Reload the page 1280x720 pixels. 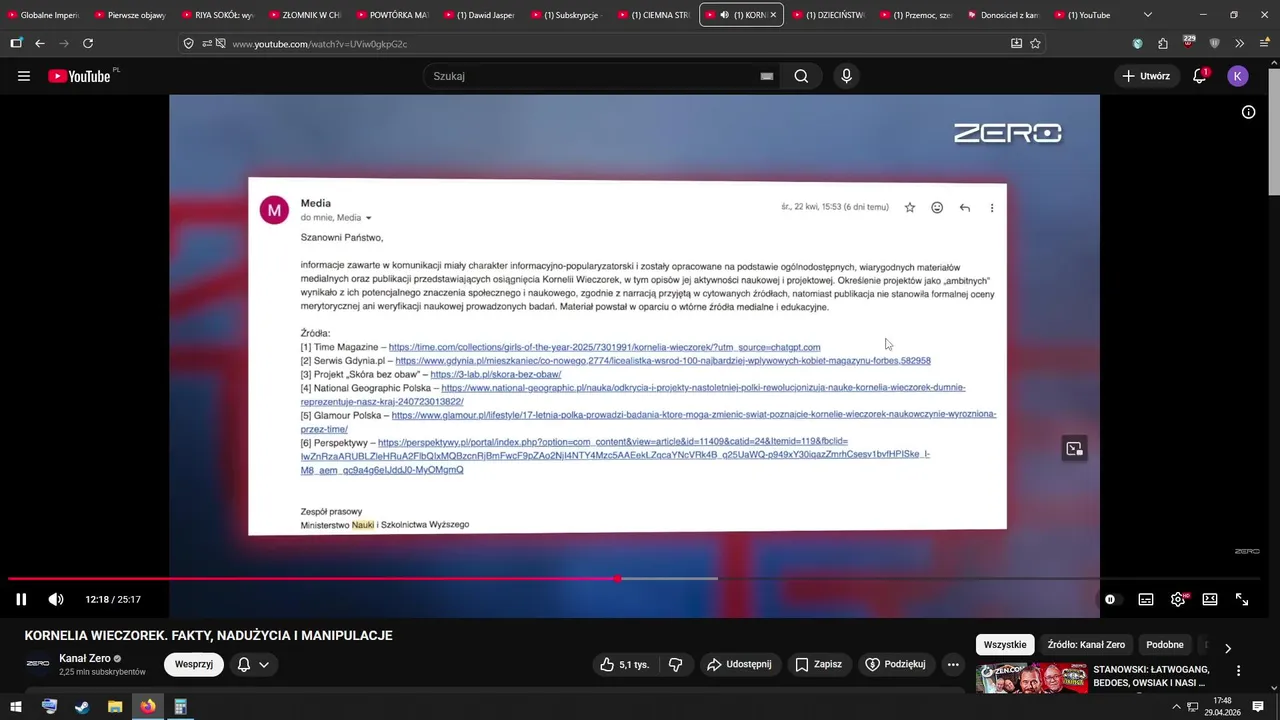tap(88, 43)
